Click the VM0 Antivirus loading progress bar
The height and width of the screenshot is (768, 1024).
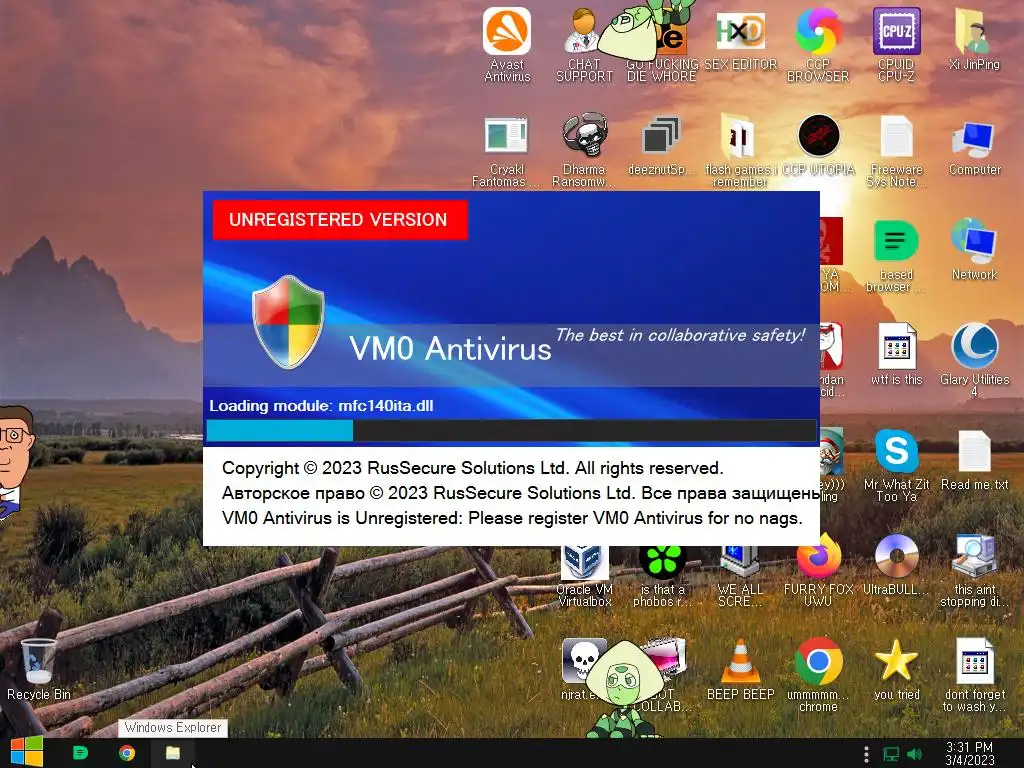511,430
